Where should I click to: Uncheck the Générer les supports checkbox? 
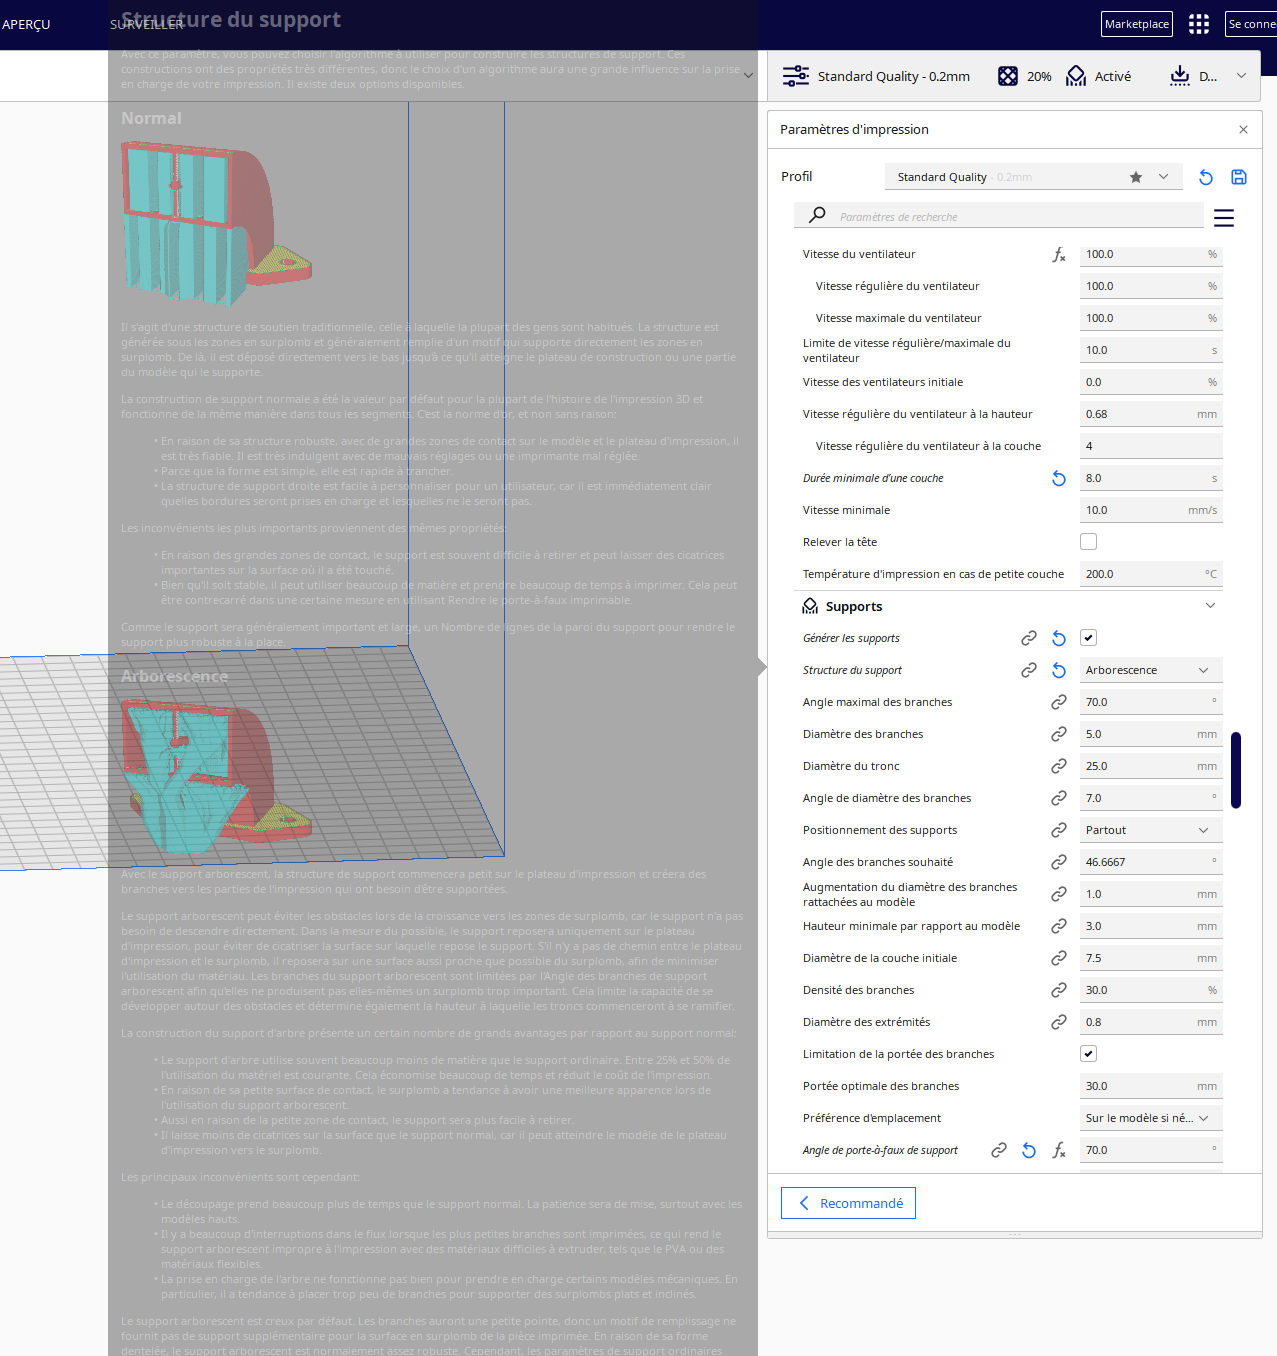click(x=1089, y=638)
